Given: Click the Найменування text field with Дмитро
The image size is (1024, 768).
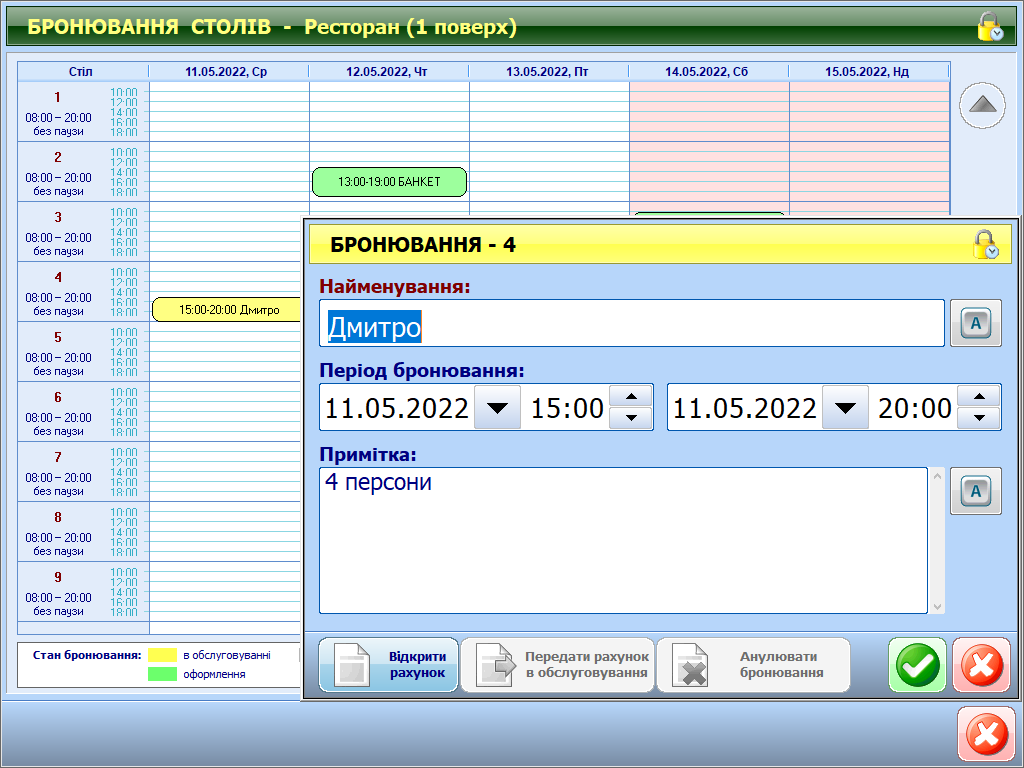Looking at the screenshot, I should tap(632, 324).
